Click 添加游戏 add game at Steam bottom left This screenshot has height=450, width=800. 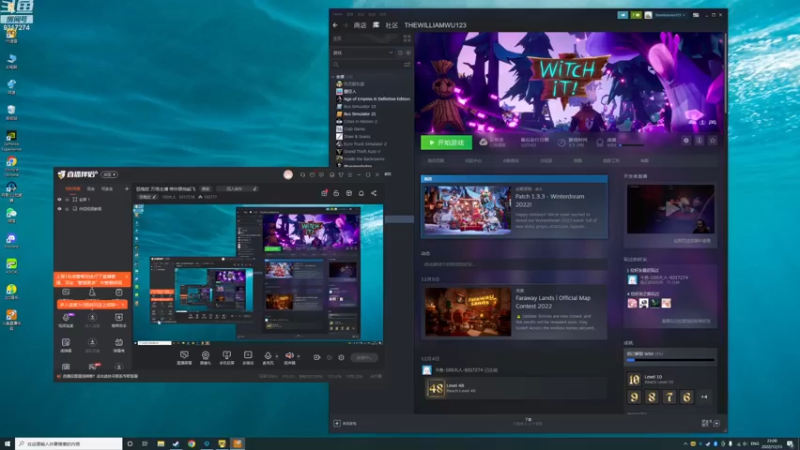[345, 423]
